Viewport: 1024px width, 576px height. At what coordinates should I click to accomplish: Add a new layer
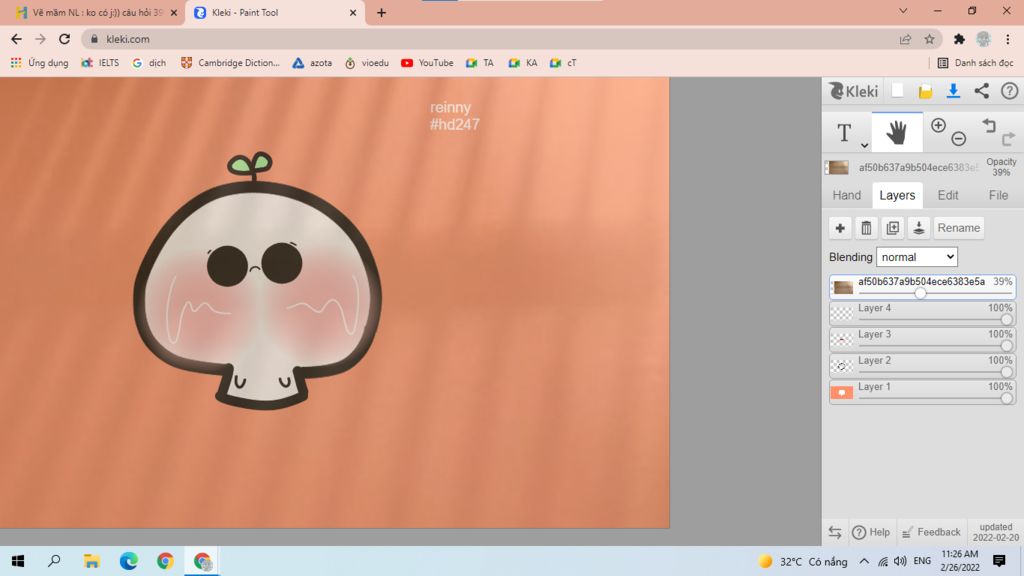pos(840,228)
